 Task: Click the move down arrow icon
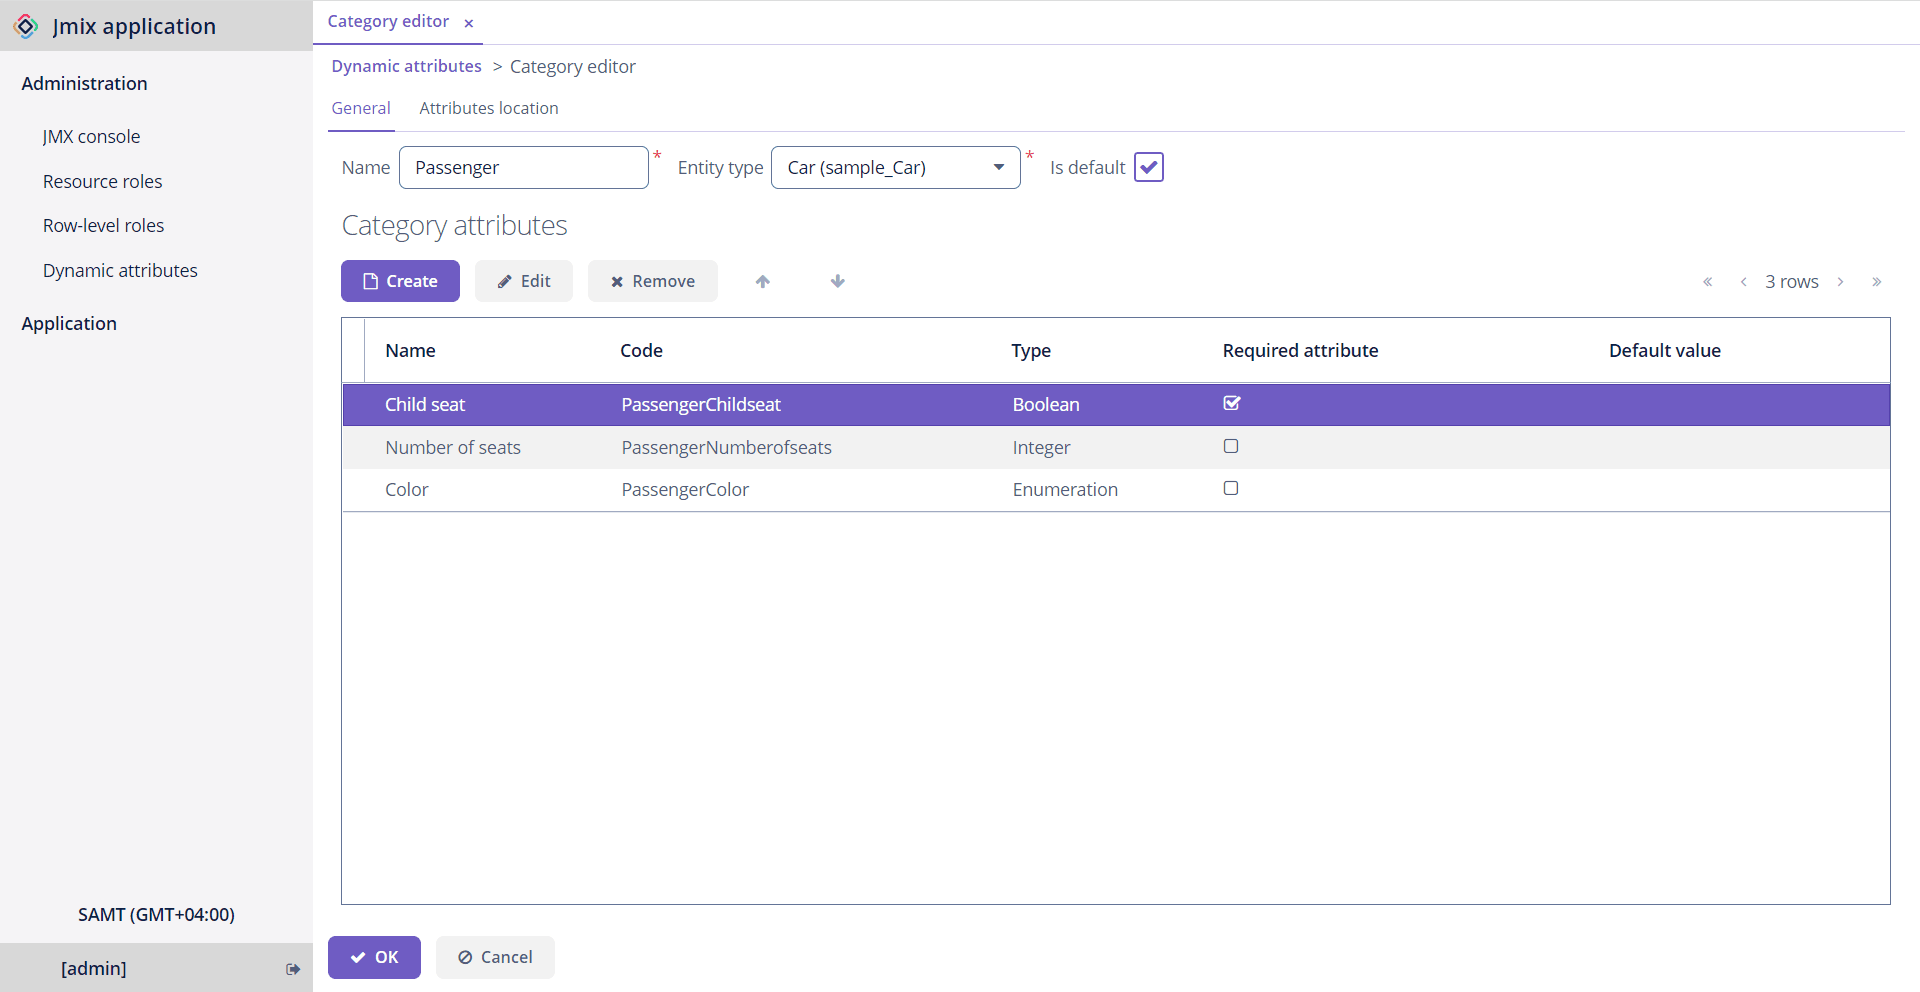pyautogui.click(x=838, y=282)
